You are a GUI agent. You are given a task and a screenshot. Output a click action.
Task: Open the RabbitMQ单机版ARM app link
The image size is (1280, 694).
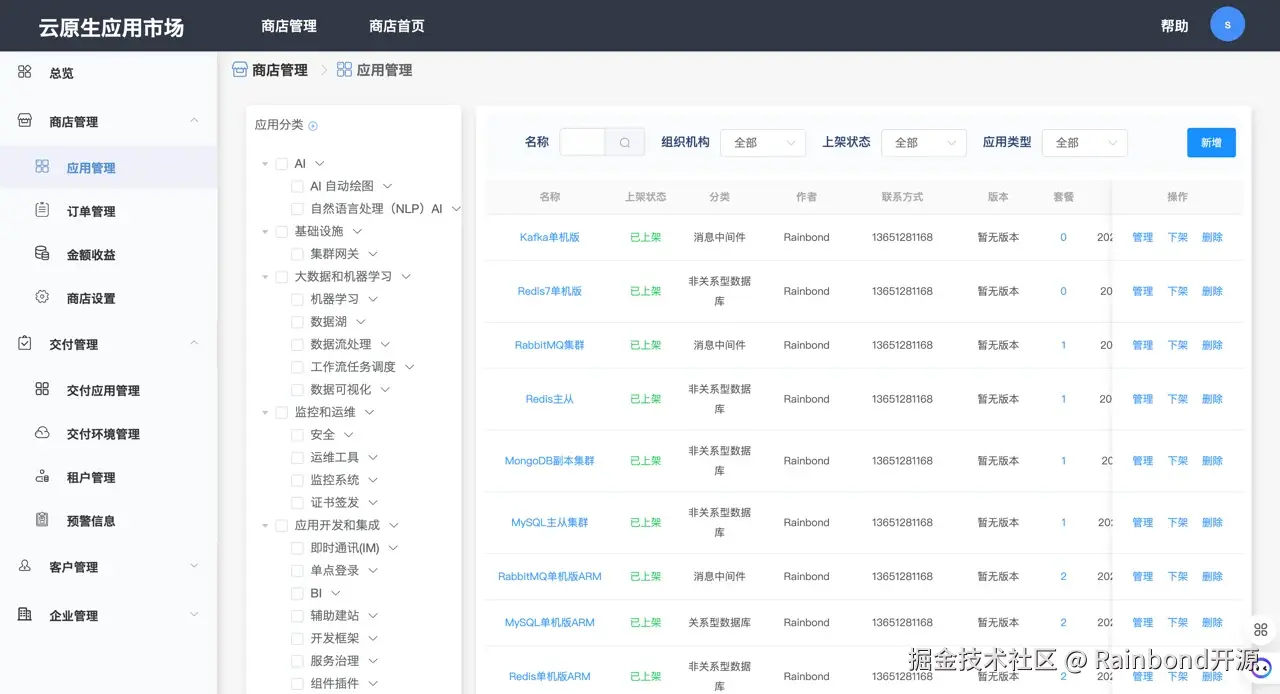[550, 577]
